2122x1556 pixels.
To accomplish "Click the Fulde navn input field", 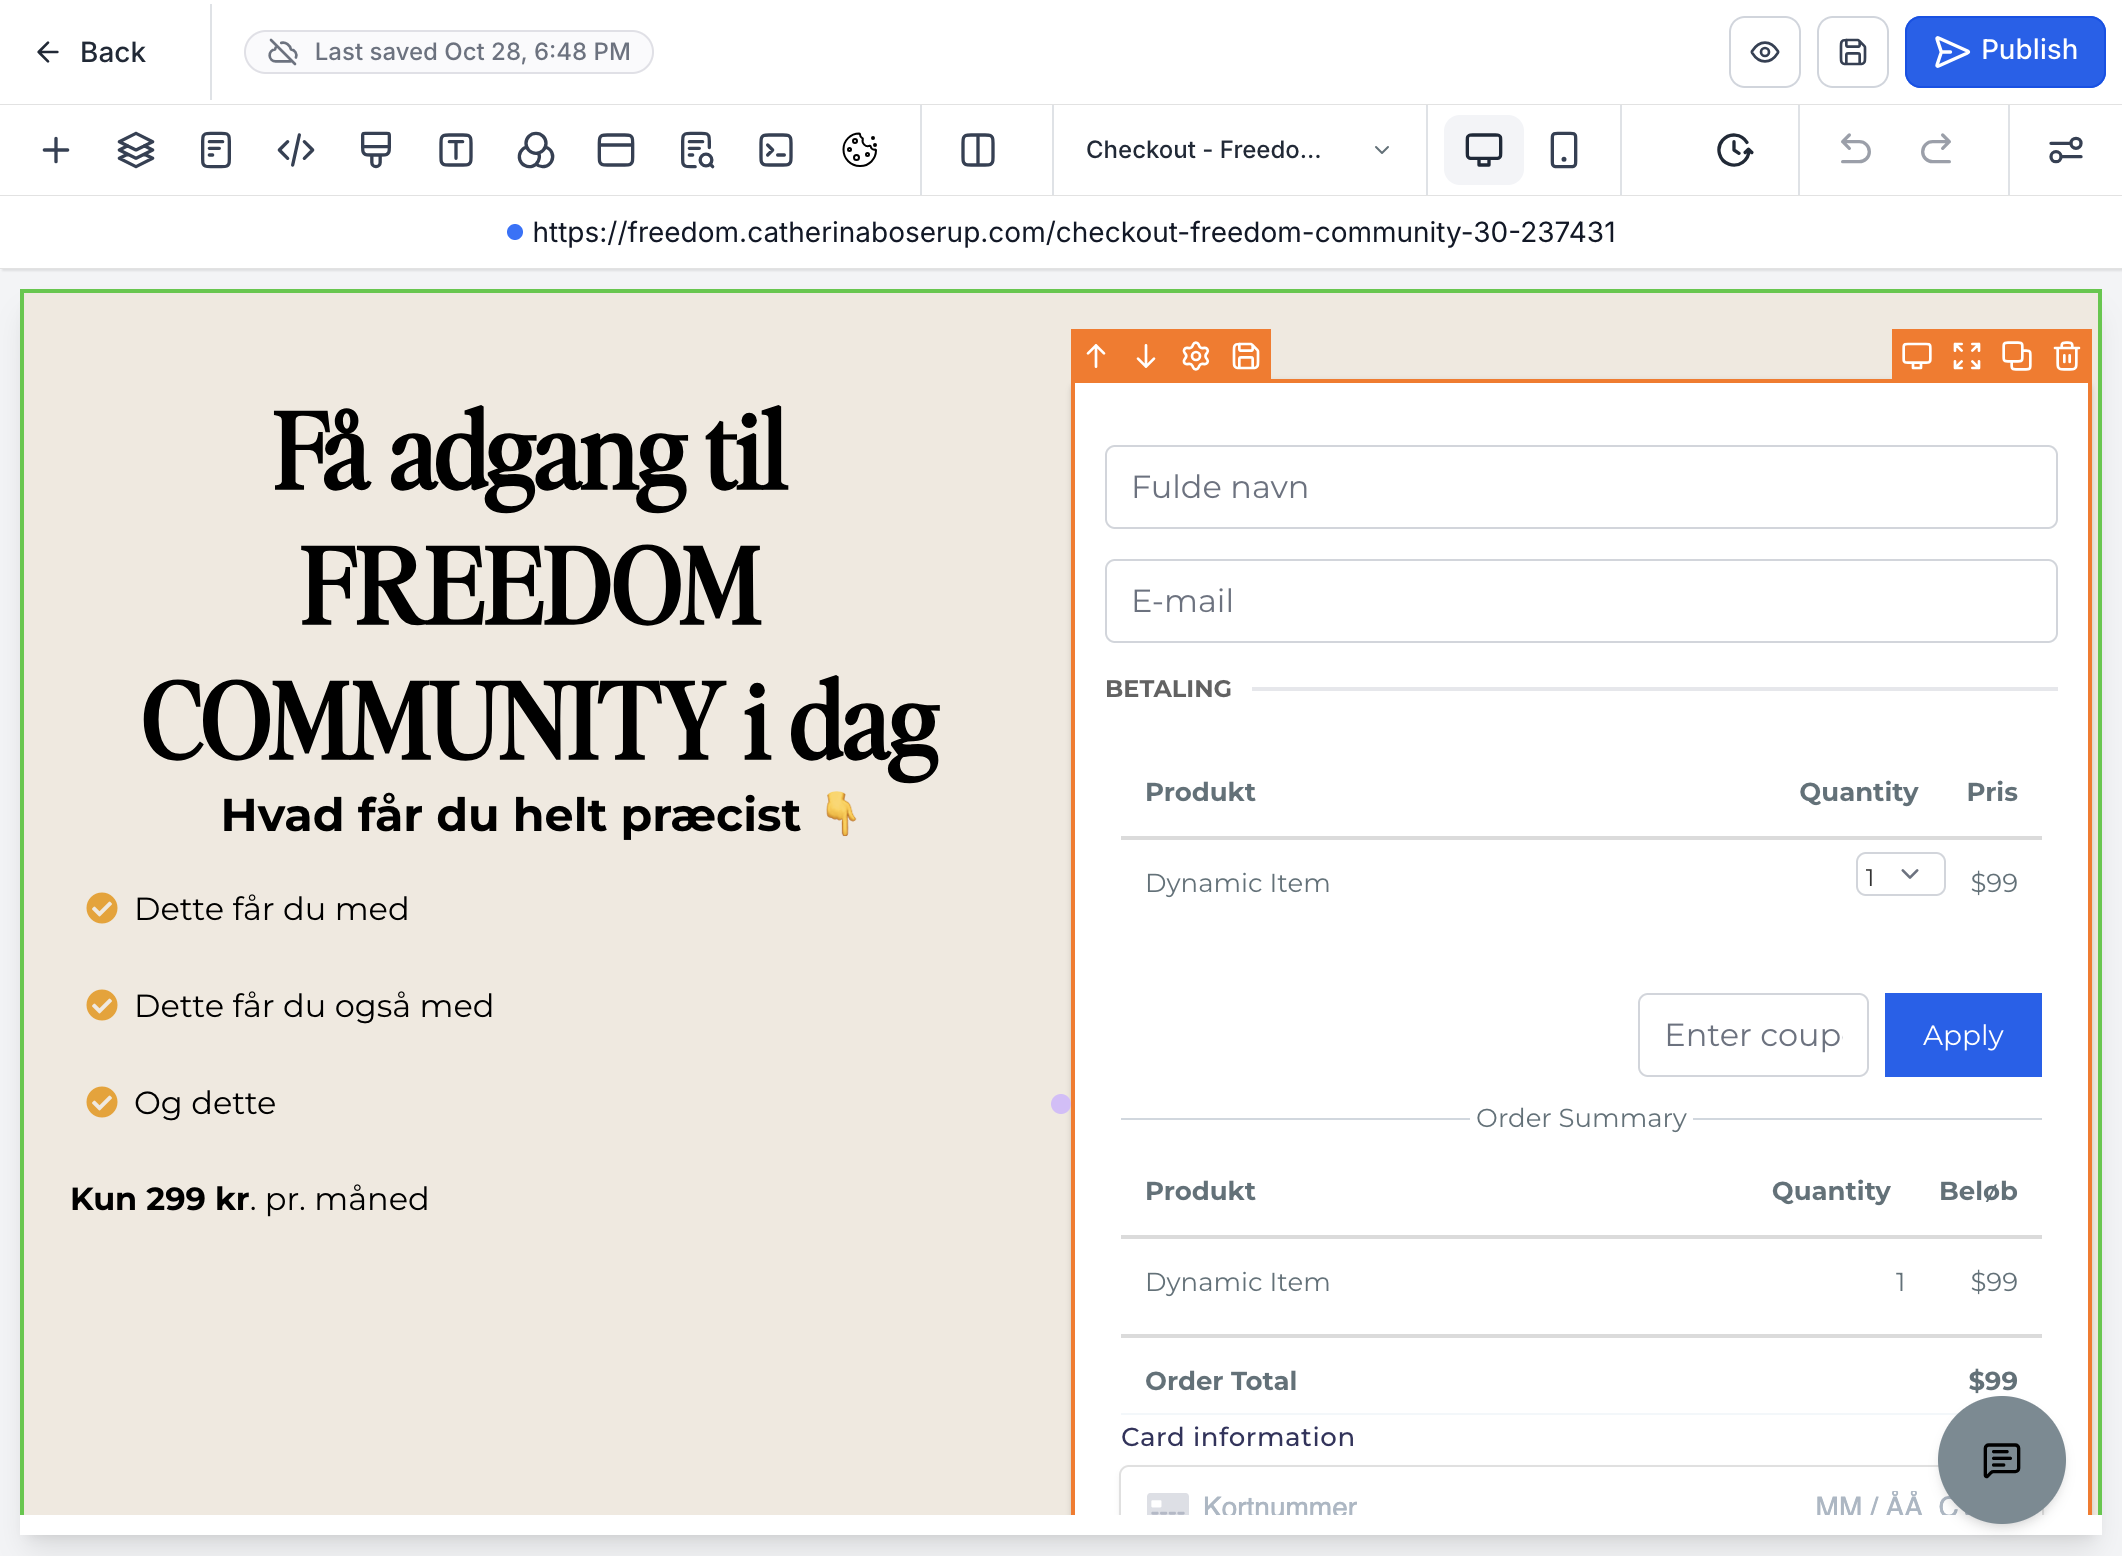I will click(1581, 487).
